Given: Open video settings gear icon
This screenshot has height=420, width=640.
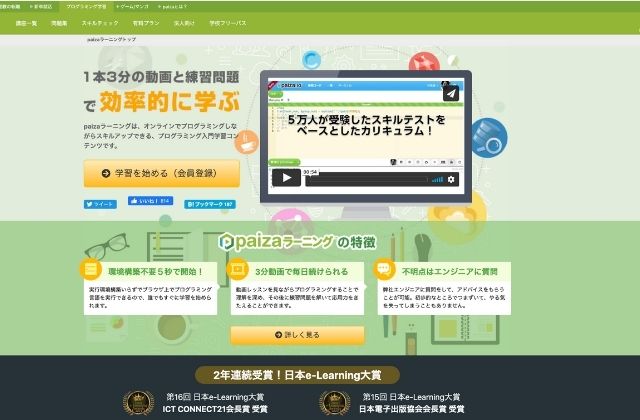Looking at the screenshot, I should pyautogui.click(x=451, y=179).
